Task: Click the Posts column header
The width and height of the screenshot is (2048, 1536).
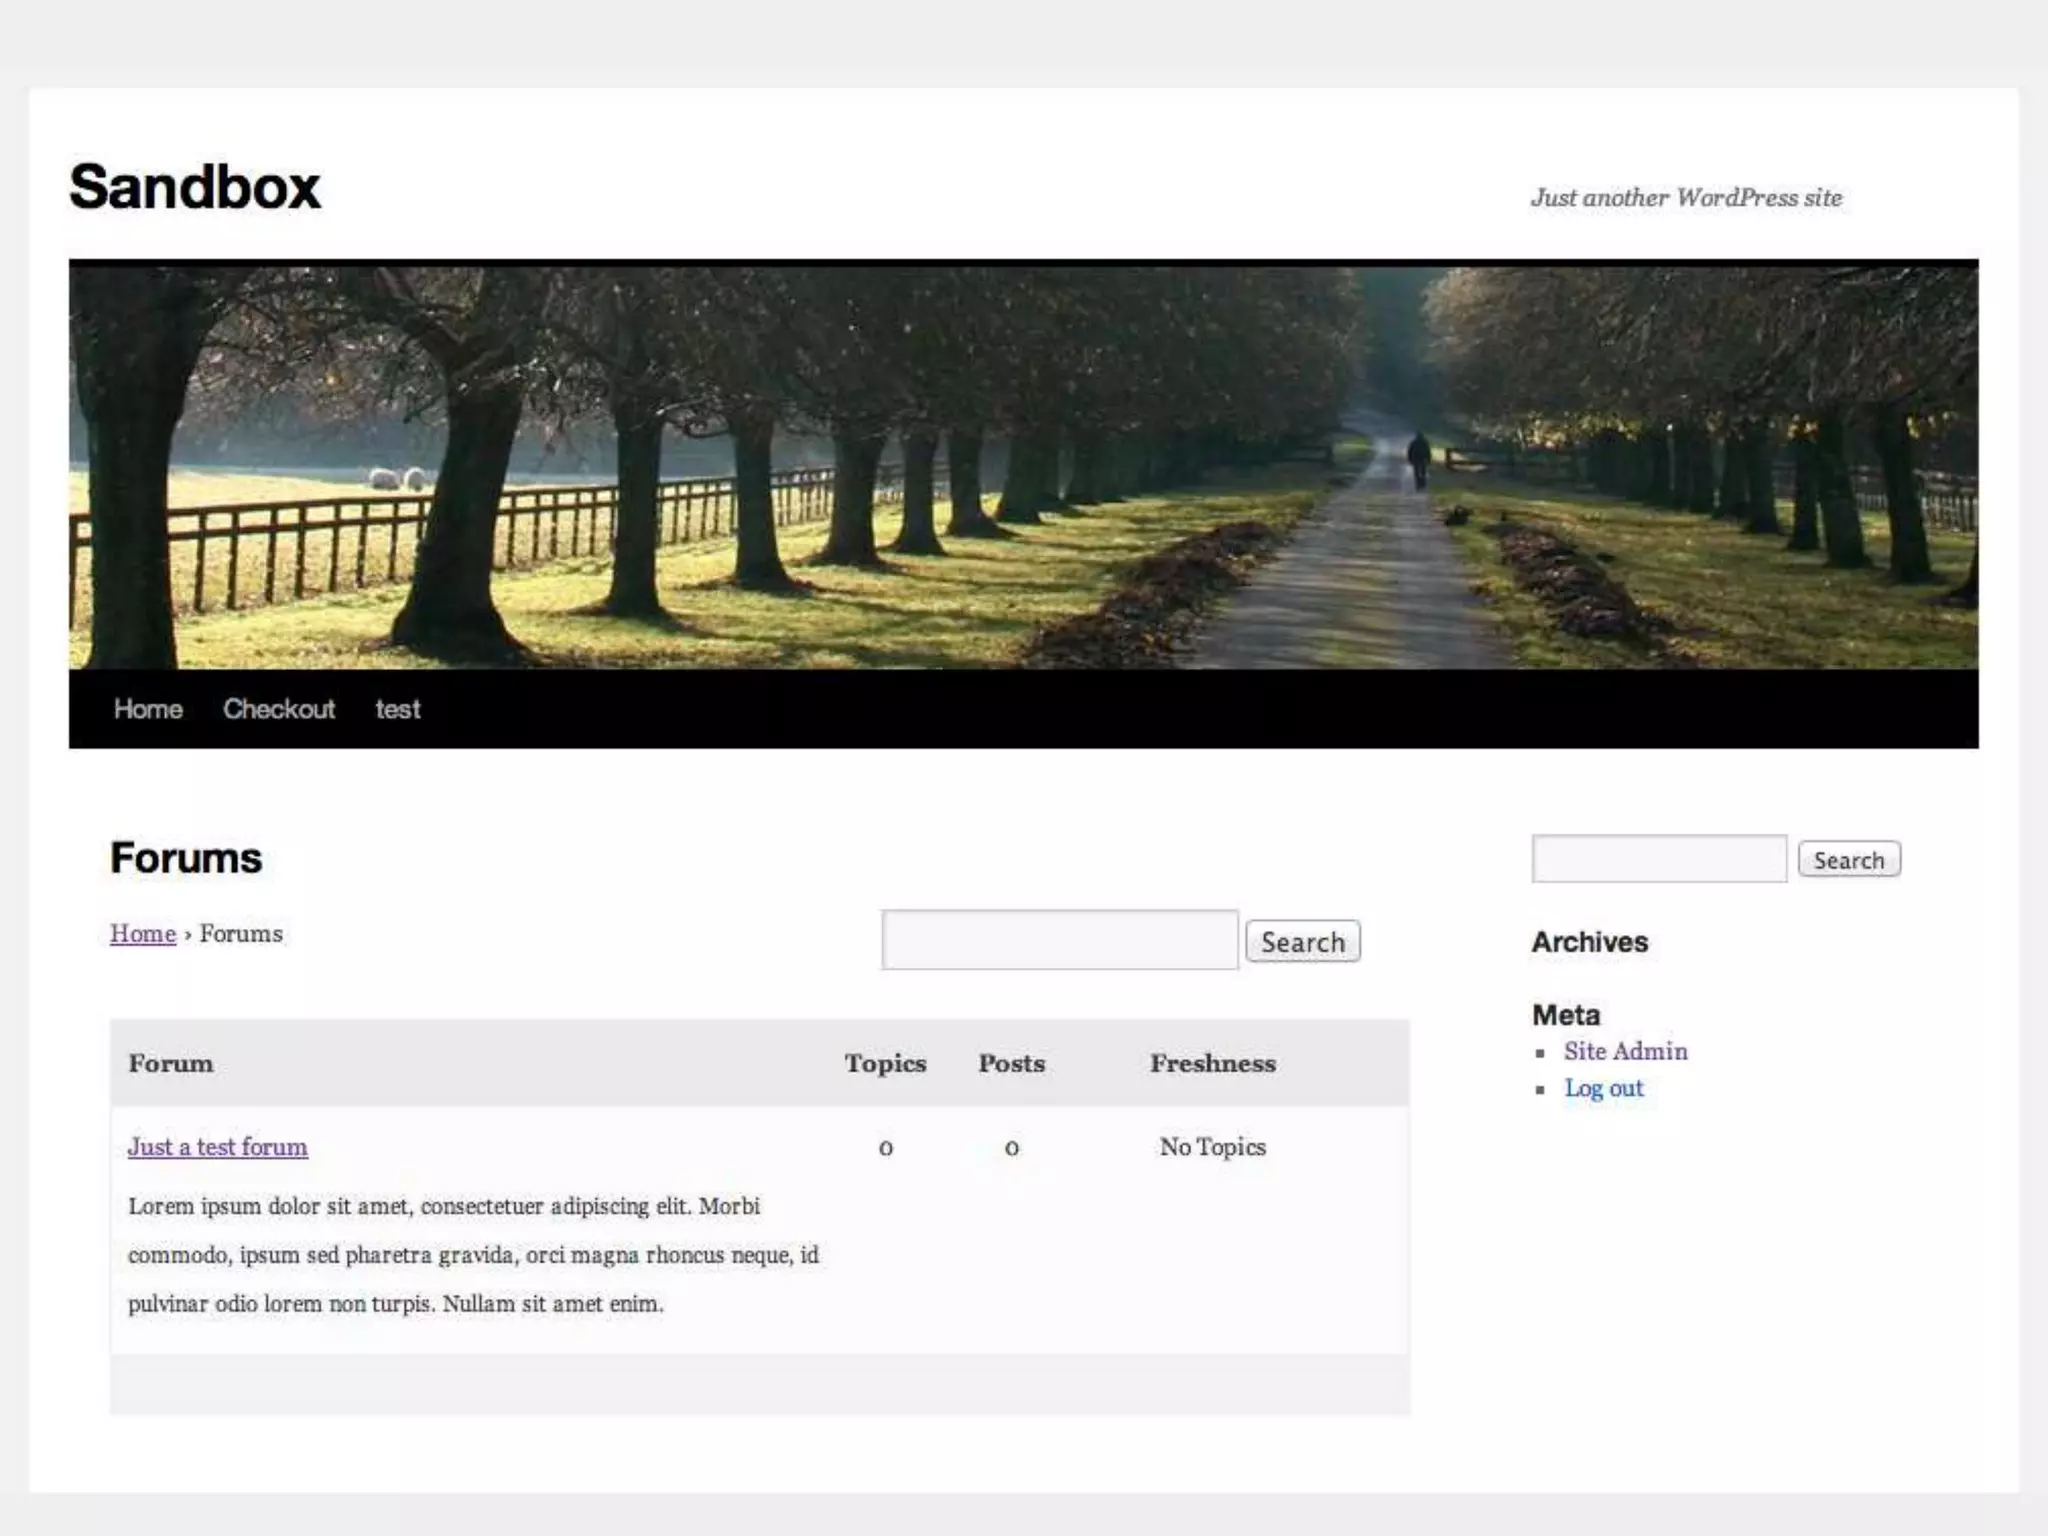Action: pos(1011,1063)
